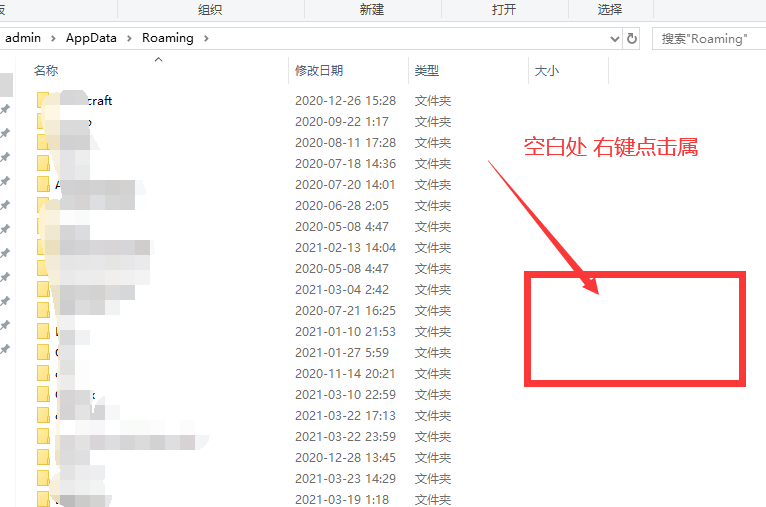Viewport: 766px width, 507px height.
Task: Select folder icon dated 2021-02-13 14:04
Action: click(x=43, y=247)
